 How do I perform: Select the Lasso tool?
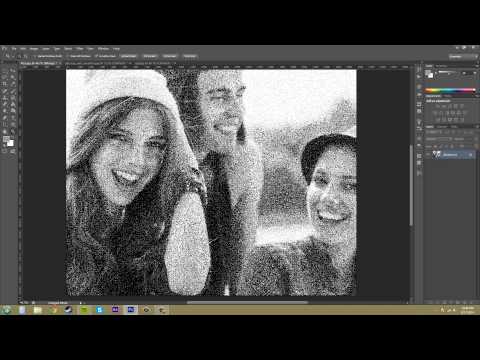[x=5, y=77]
